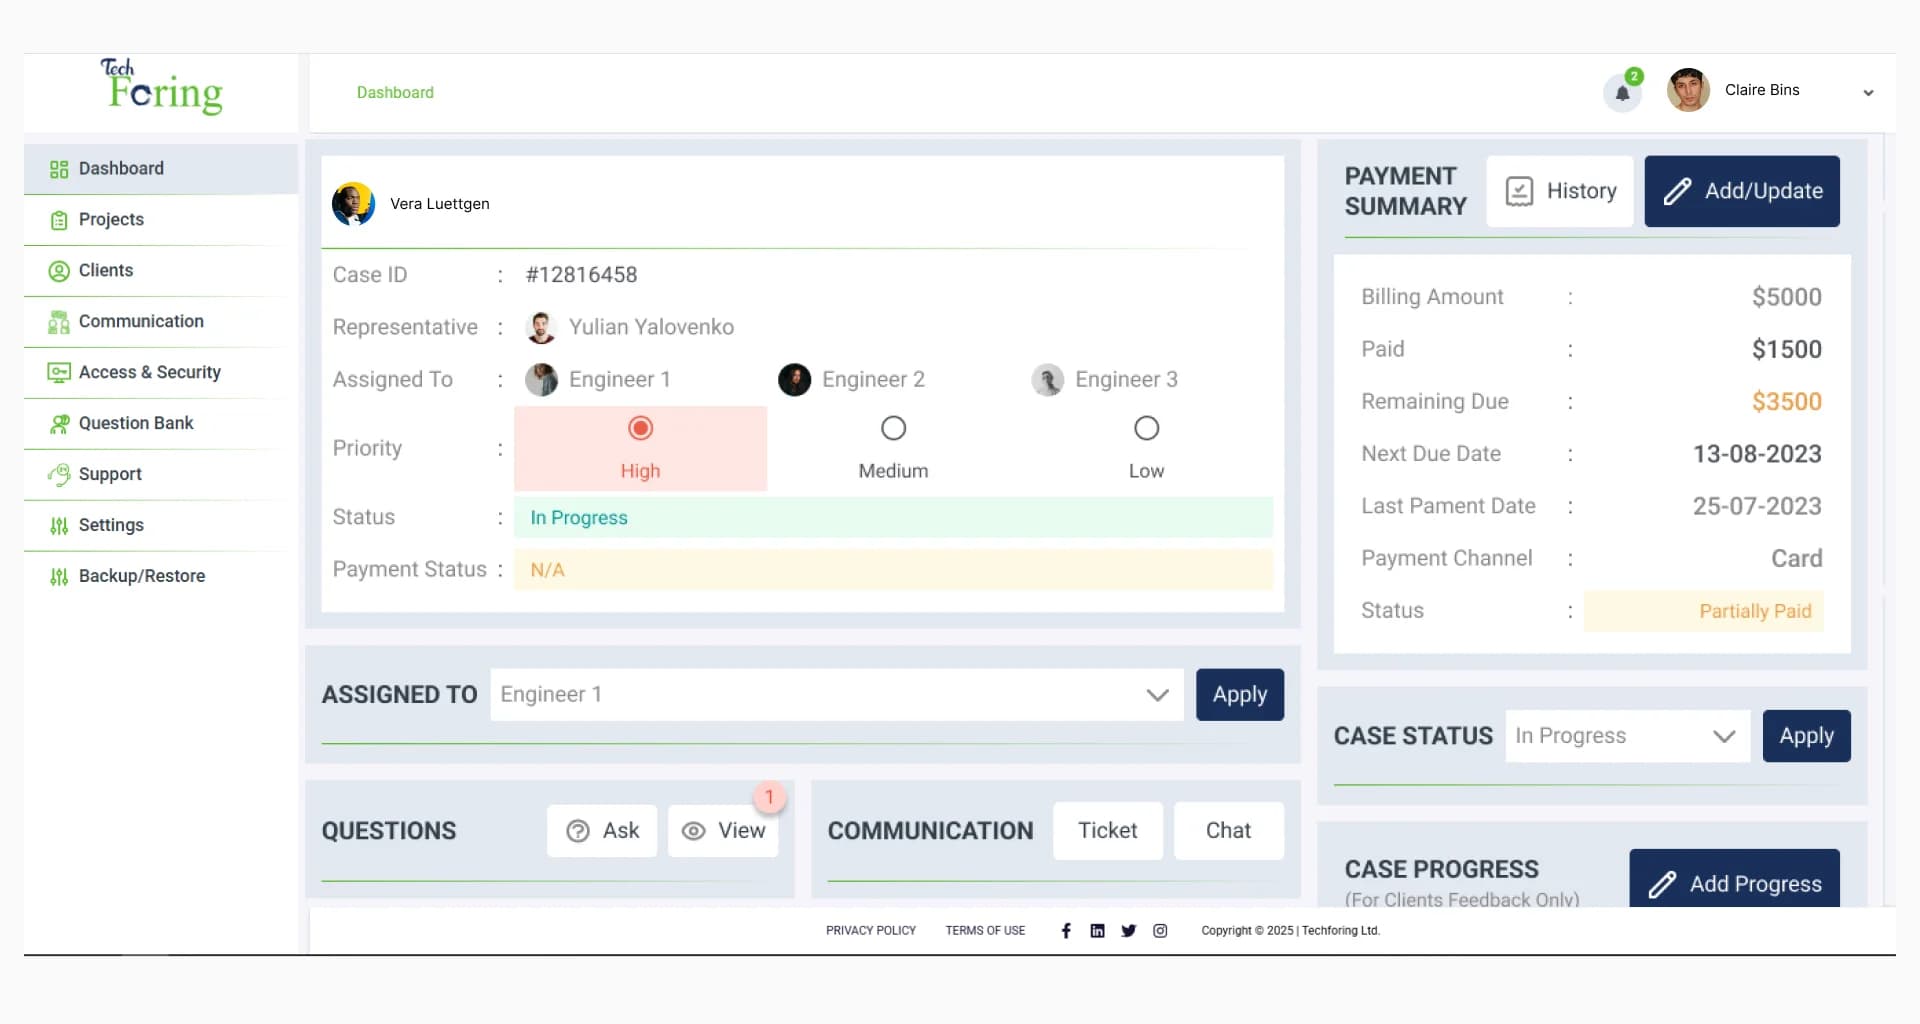1920x1024 pixels.
Task: Open Dashboard in the sidebar menu
Action: pos(161,169)
